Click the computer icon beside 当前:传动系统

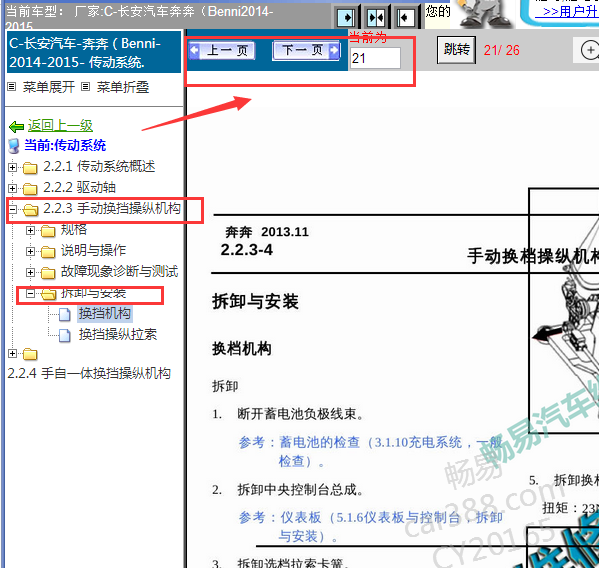[14, 146]
